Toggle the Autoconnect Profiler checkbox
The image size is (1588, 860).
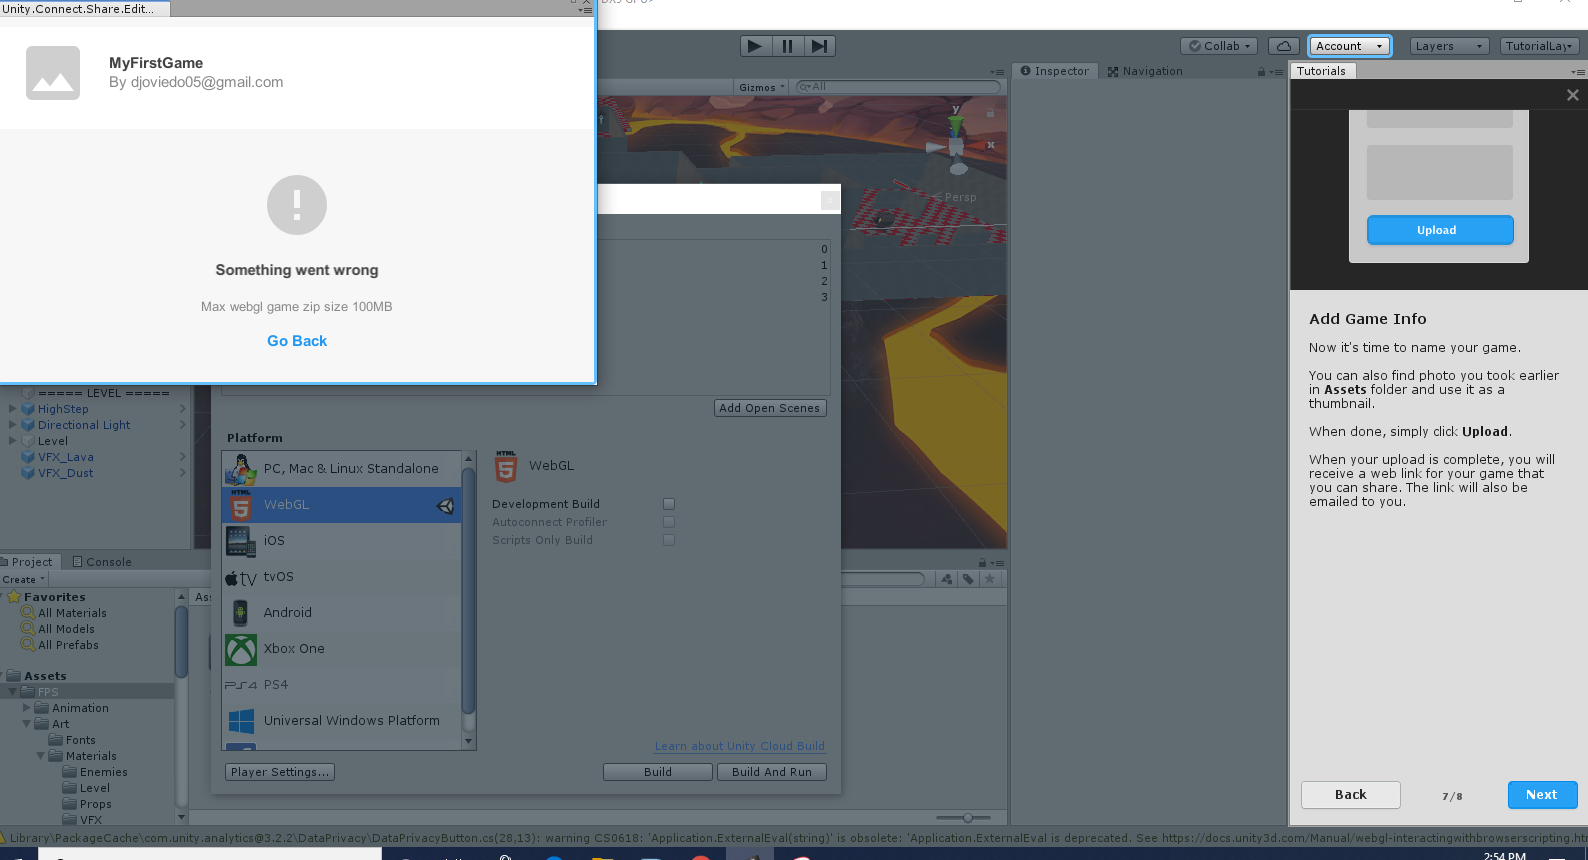point(669,522)
